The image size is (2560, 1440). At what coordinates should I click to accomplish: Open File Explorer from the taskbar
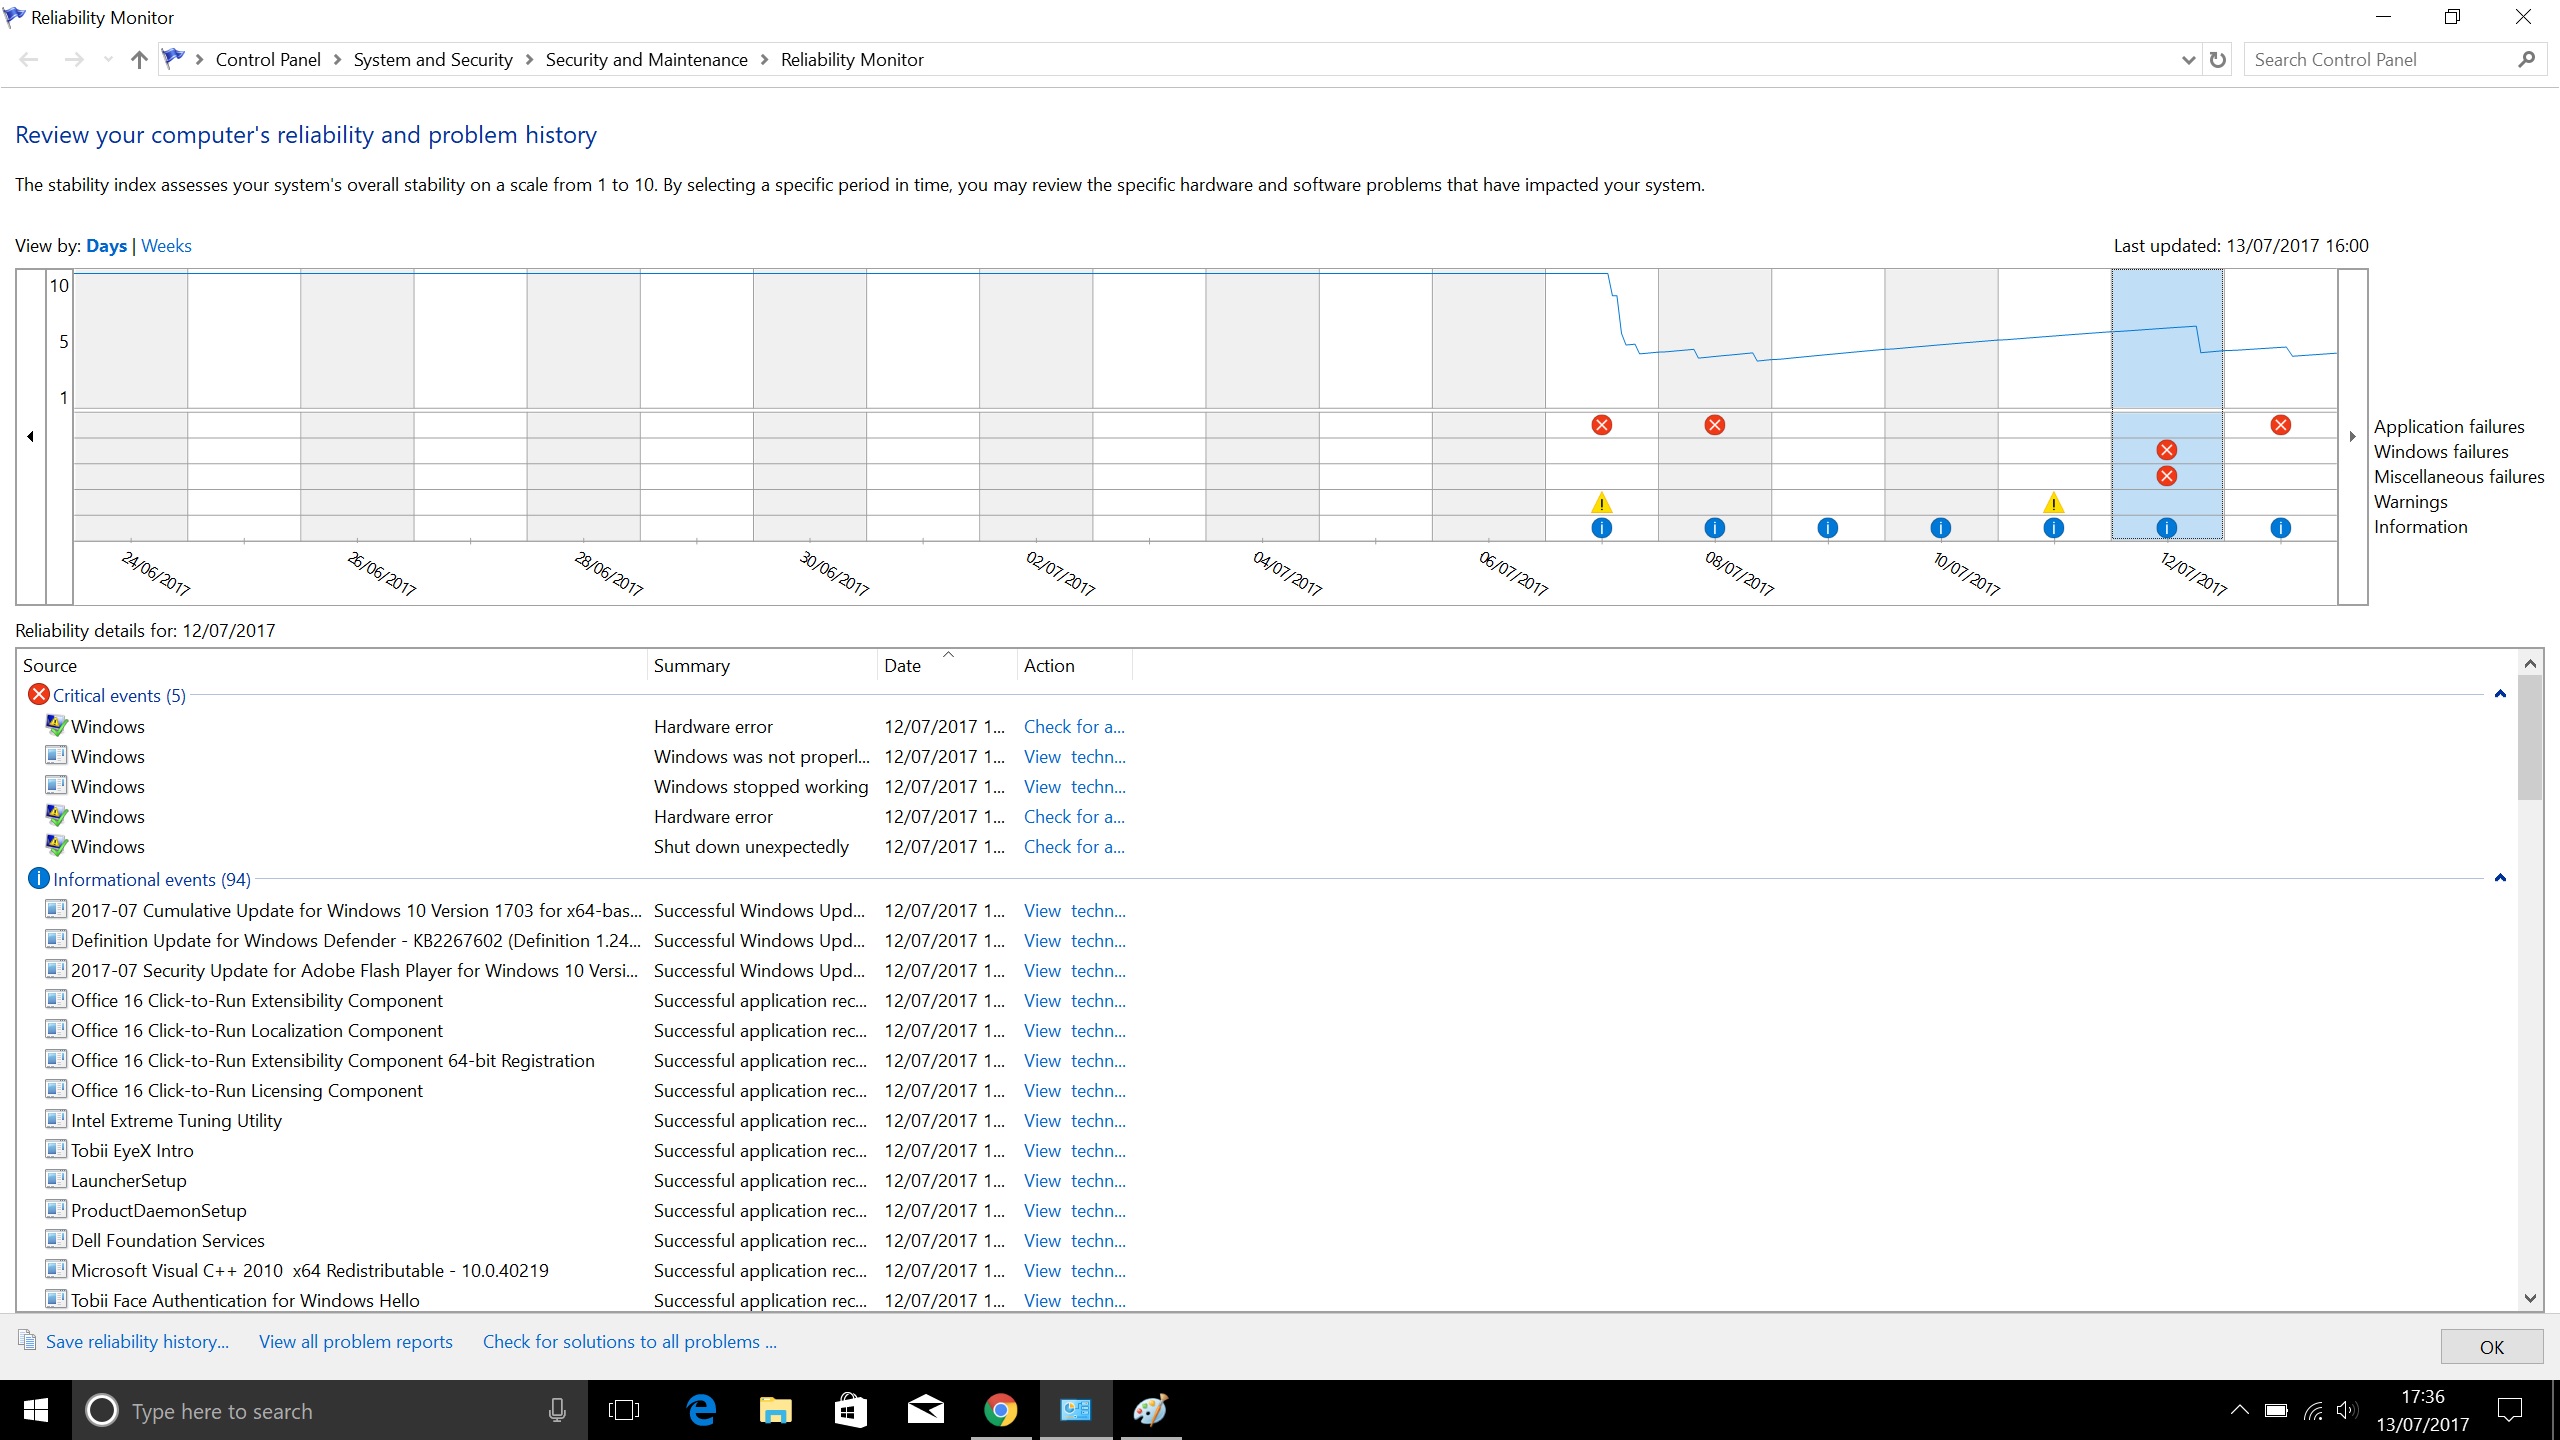tap(775, 1411)
